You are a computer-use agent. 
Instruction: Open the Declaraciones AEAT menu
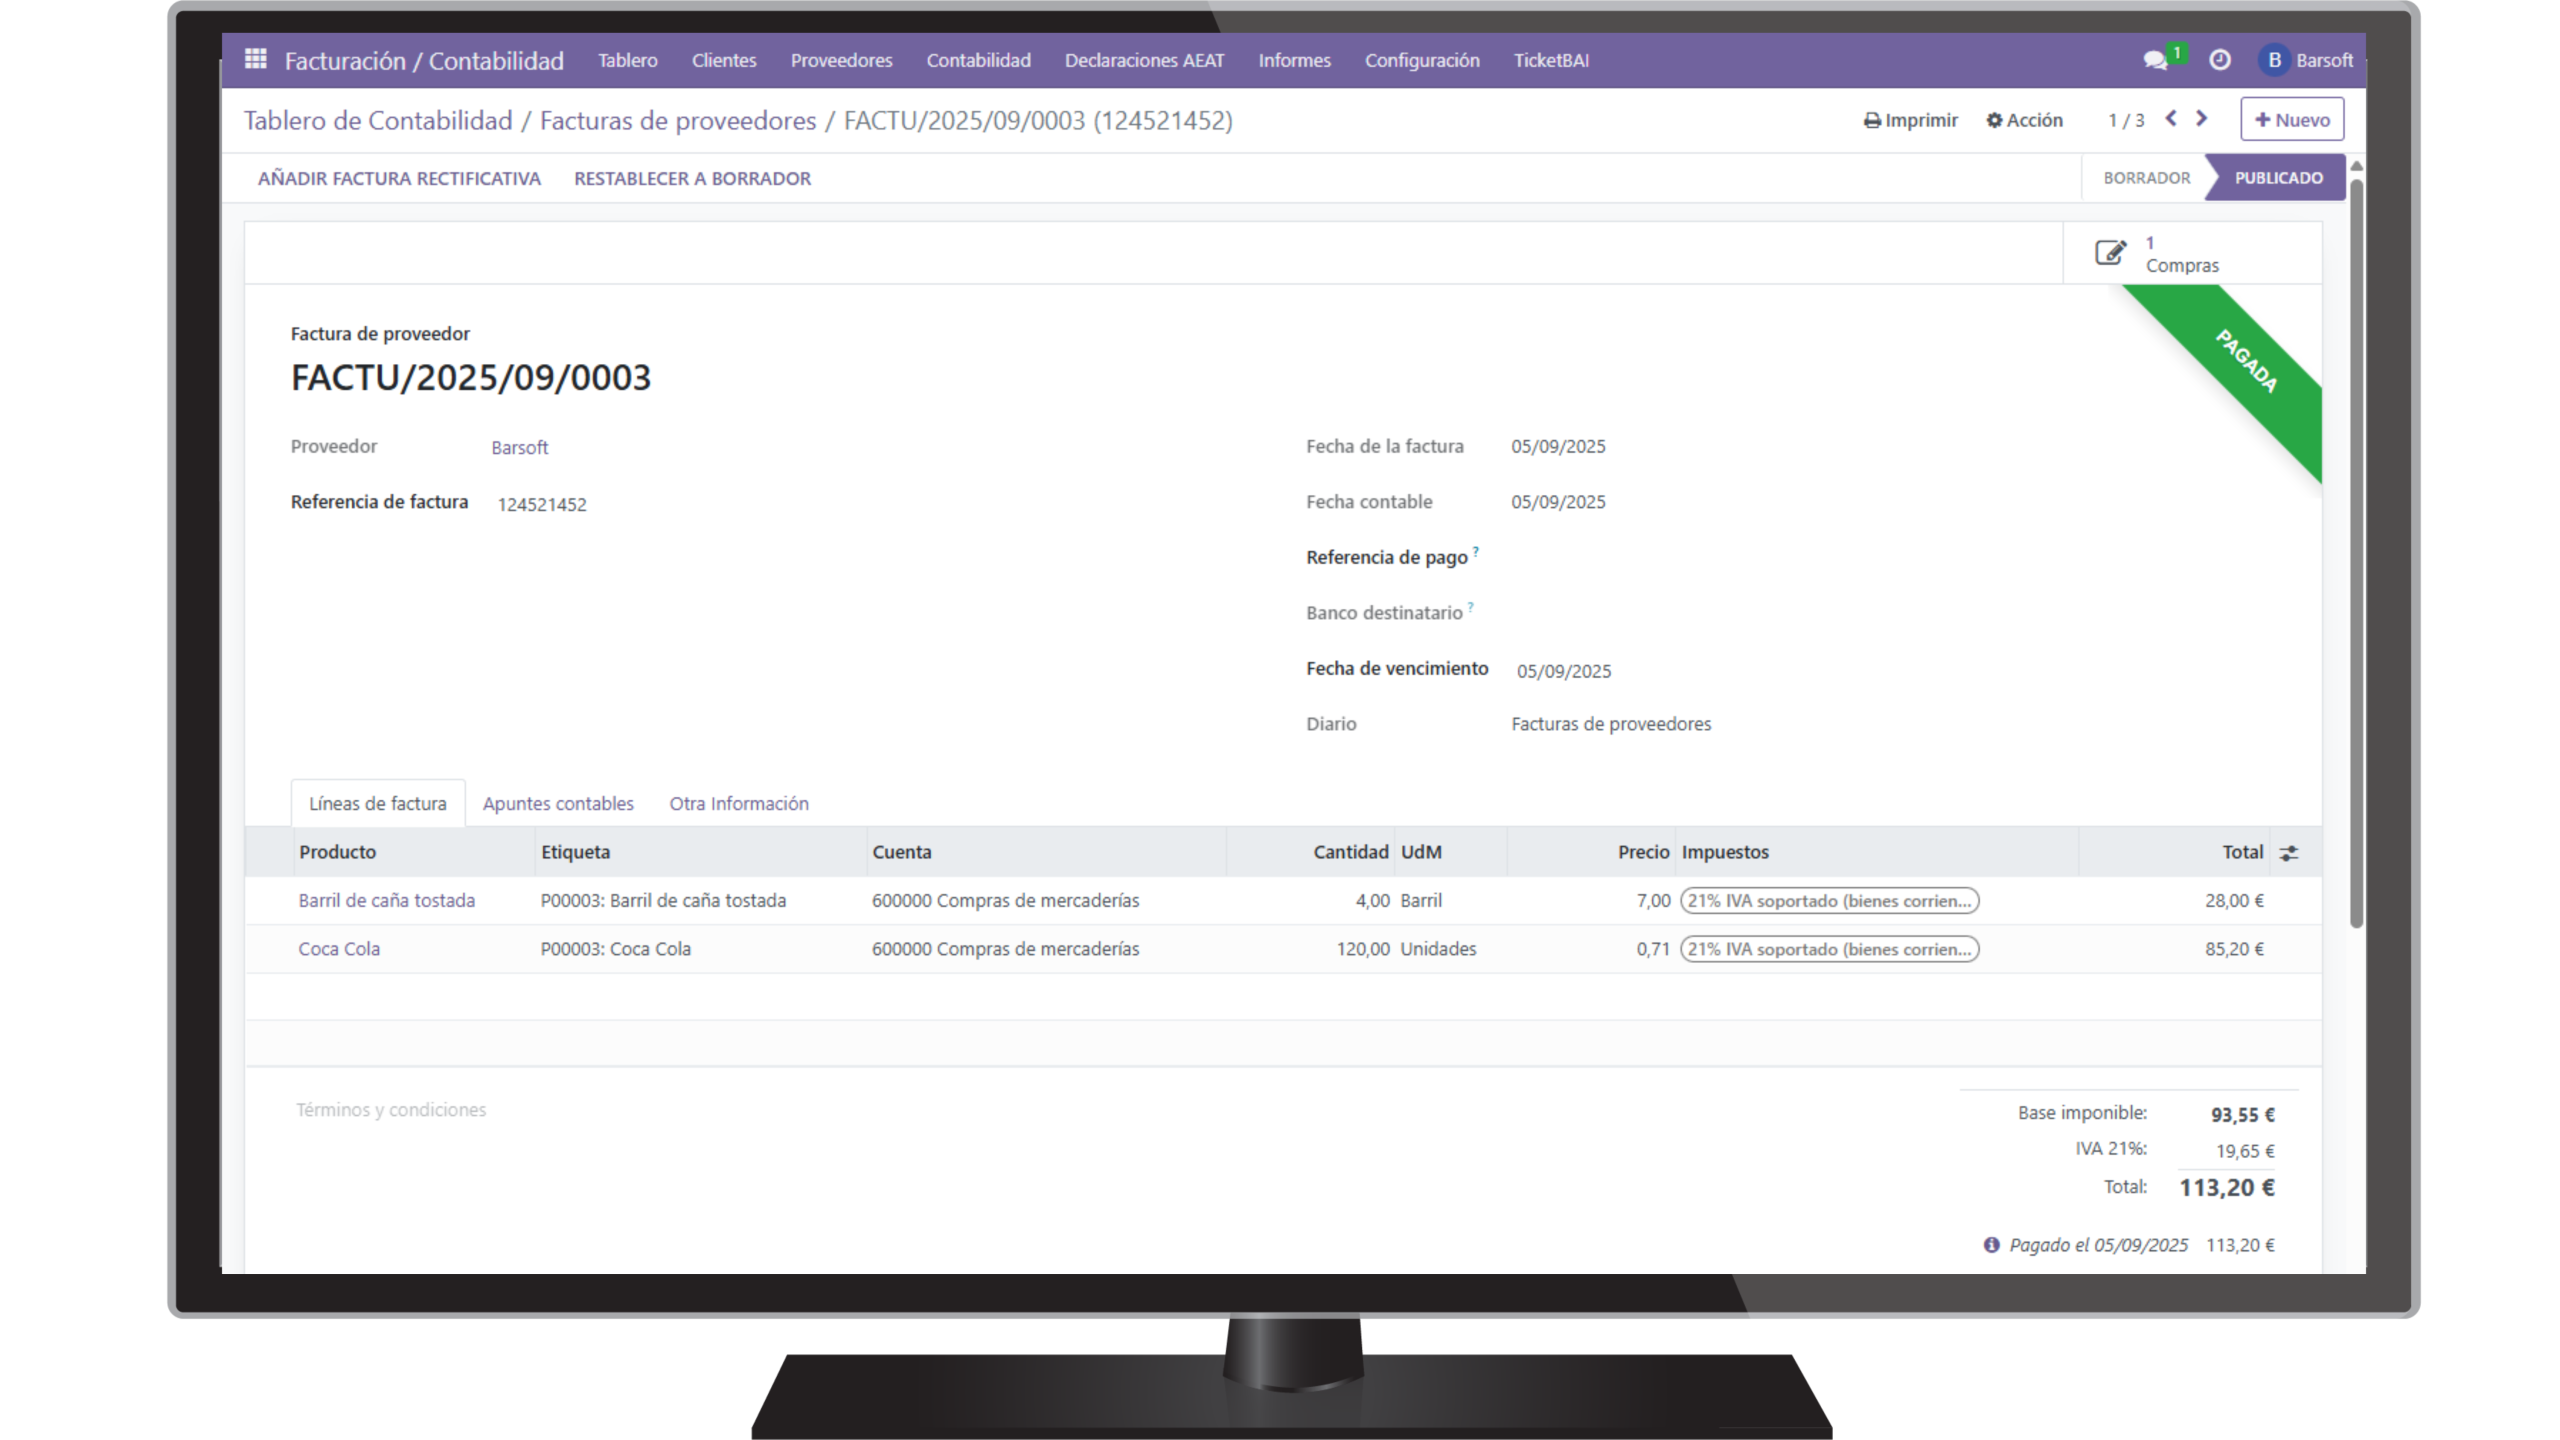click(x=1144, y=60)
